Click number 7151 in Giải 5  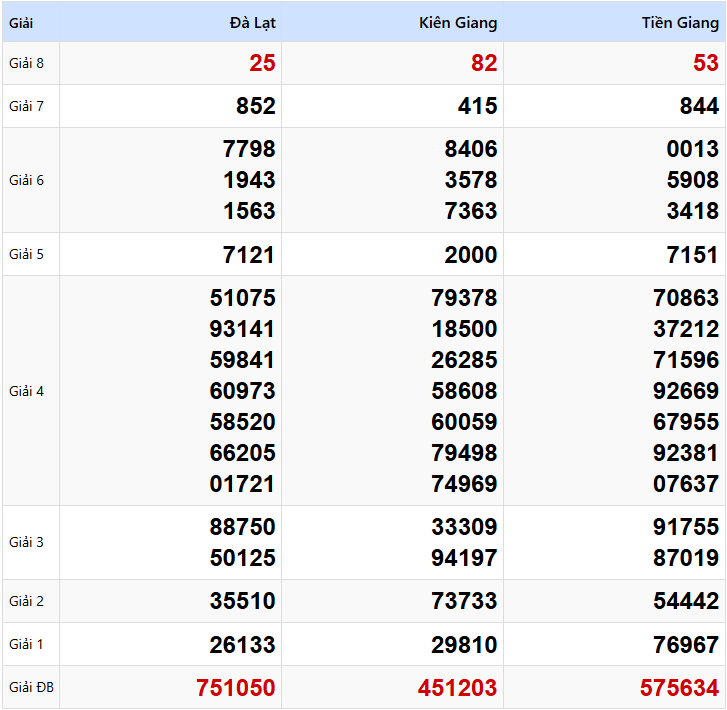(693, 255)
